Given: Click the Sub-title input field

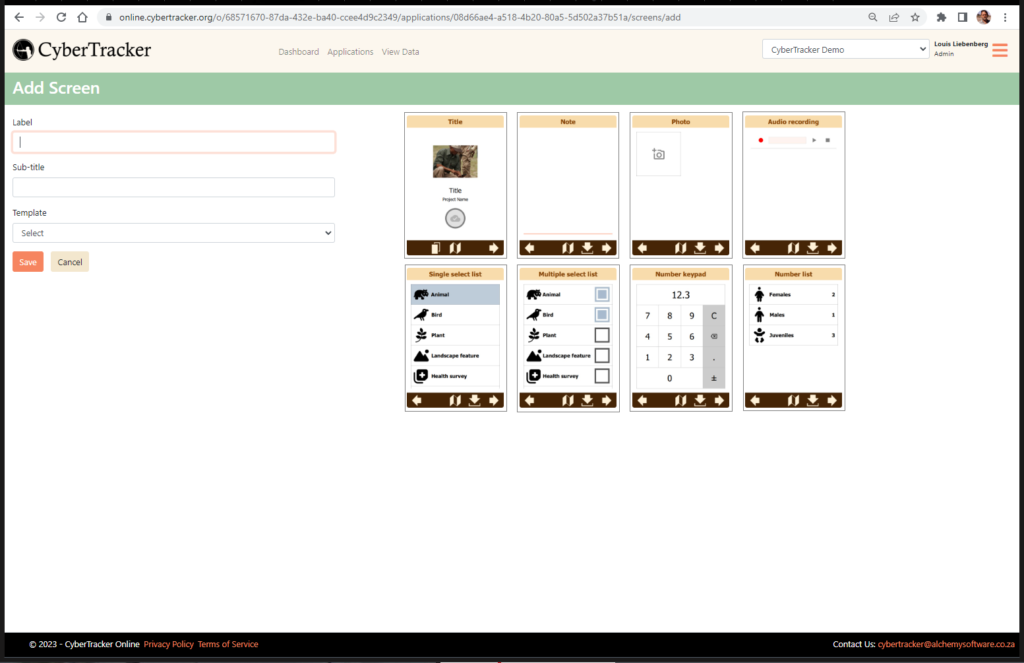Looking at the screenshot, I should 173,187.
